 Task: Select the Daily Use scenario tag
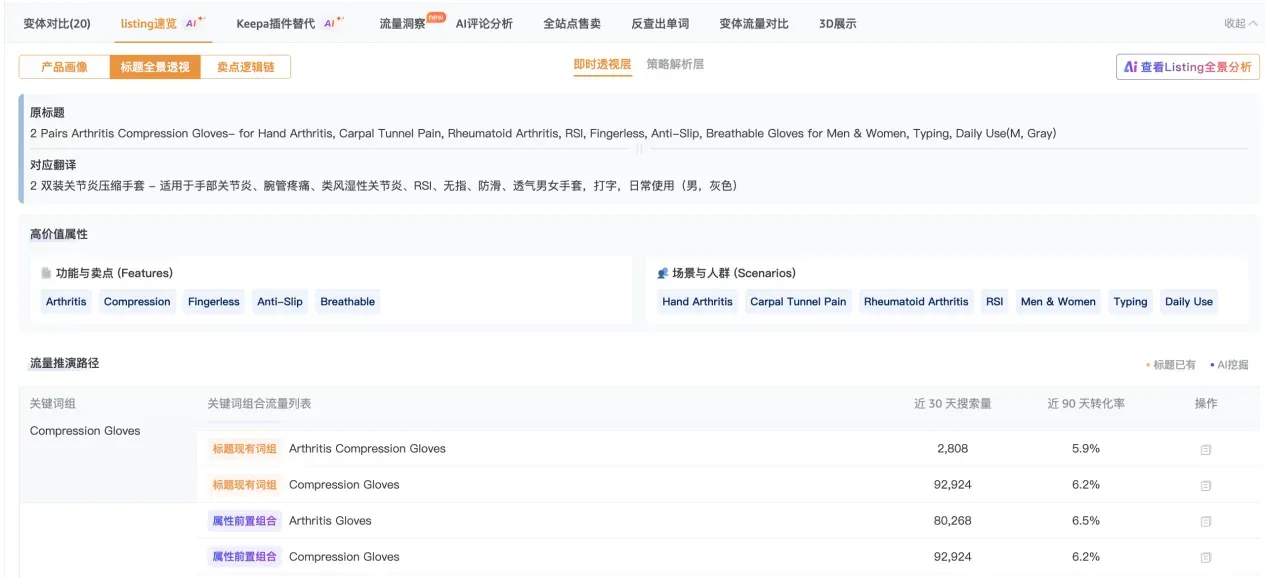[x=1189, y=302]
